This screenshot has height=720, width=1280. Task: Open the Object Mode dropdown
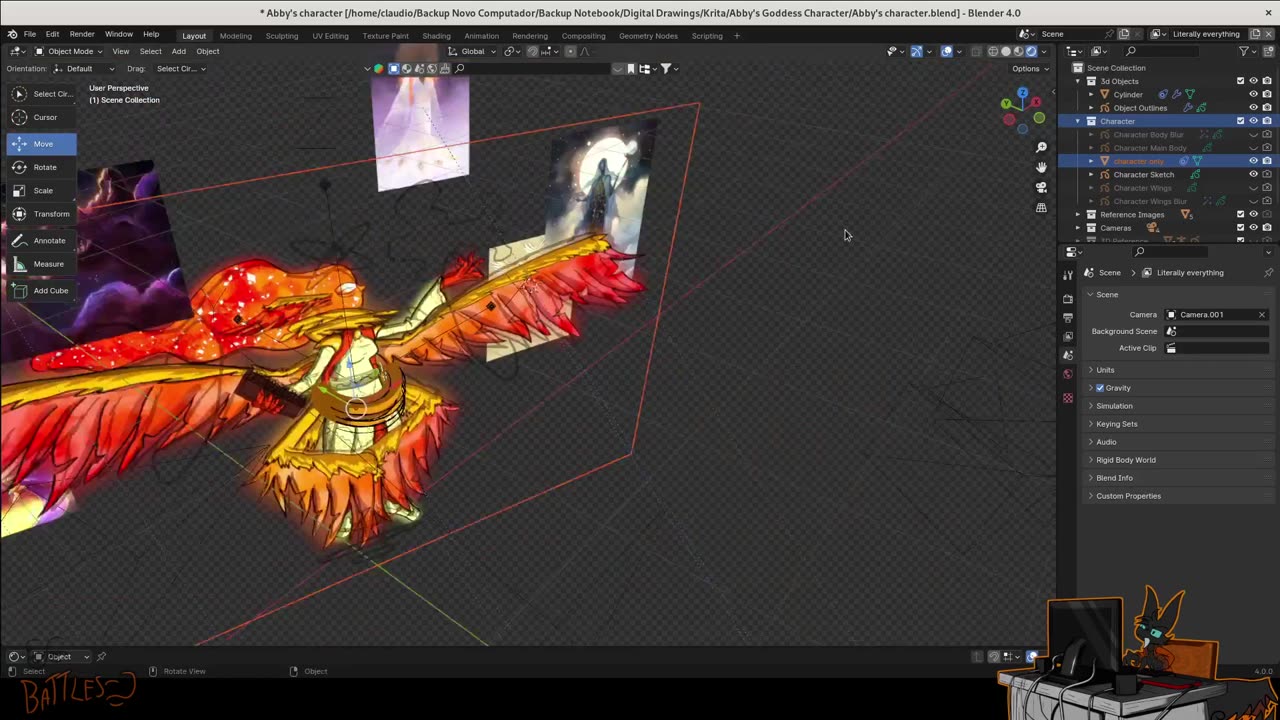pos(69,51)
